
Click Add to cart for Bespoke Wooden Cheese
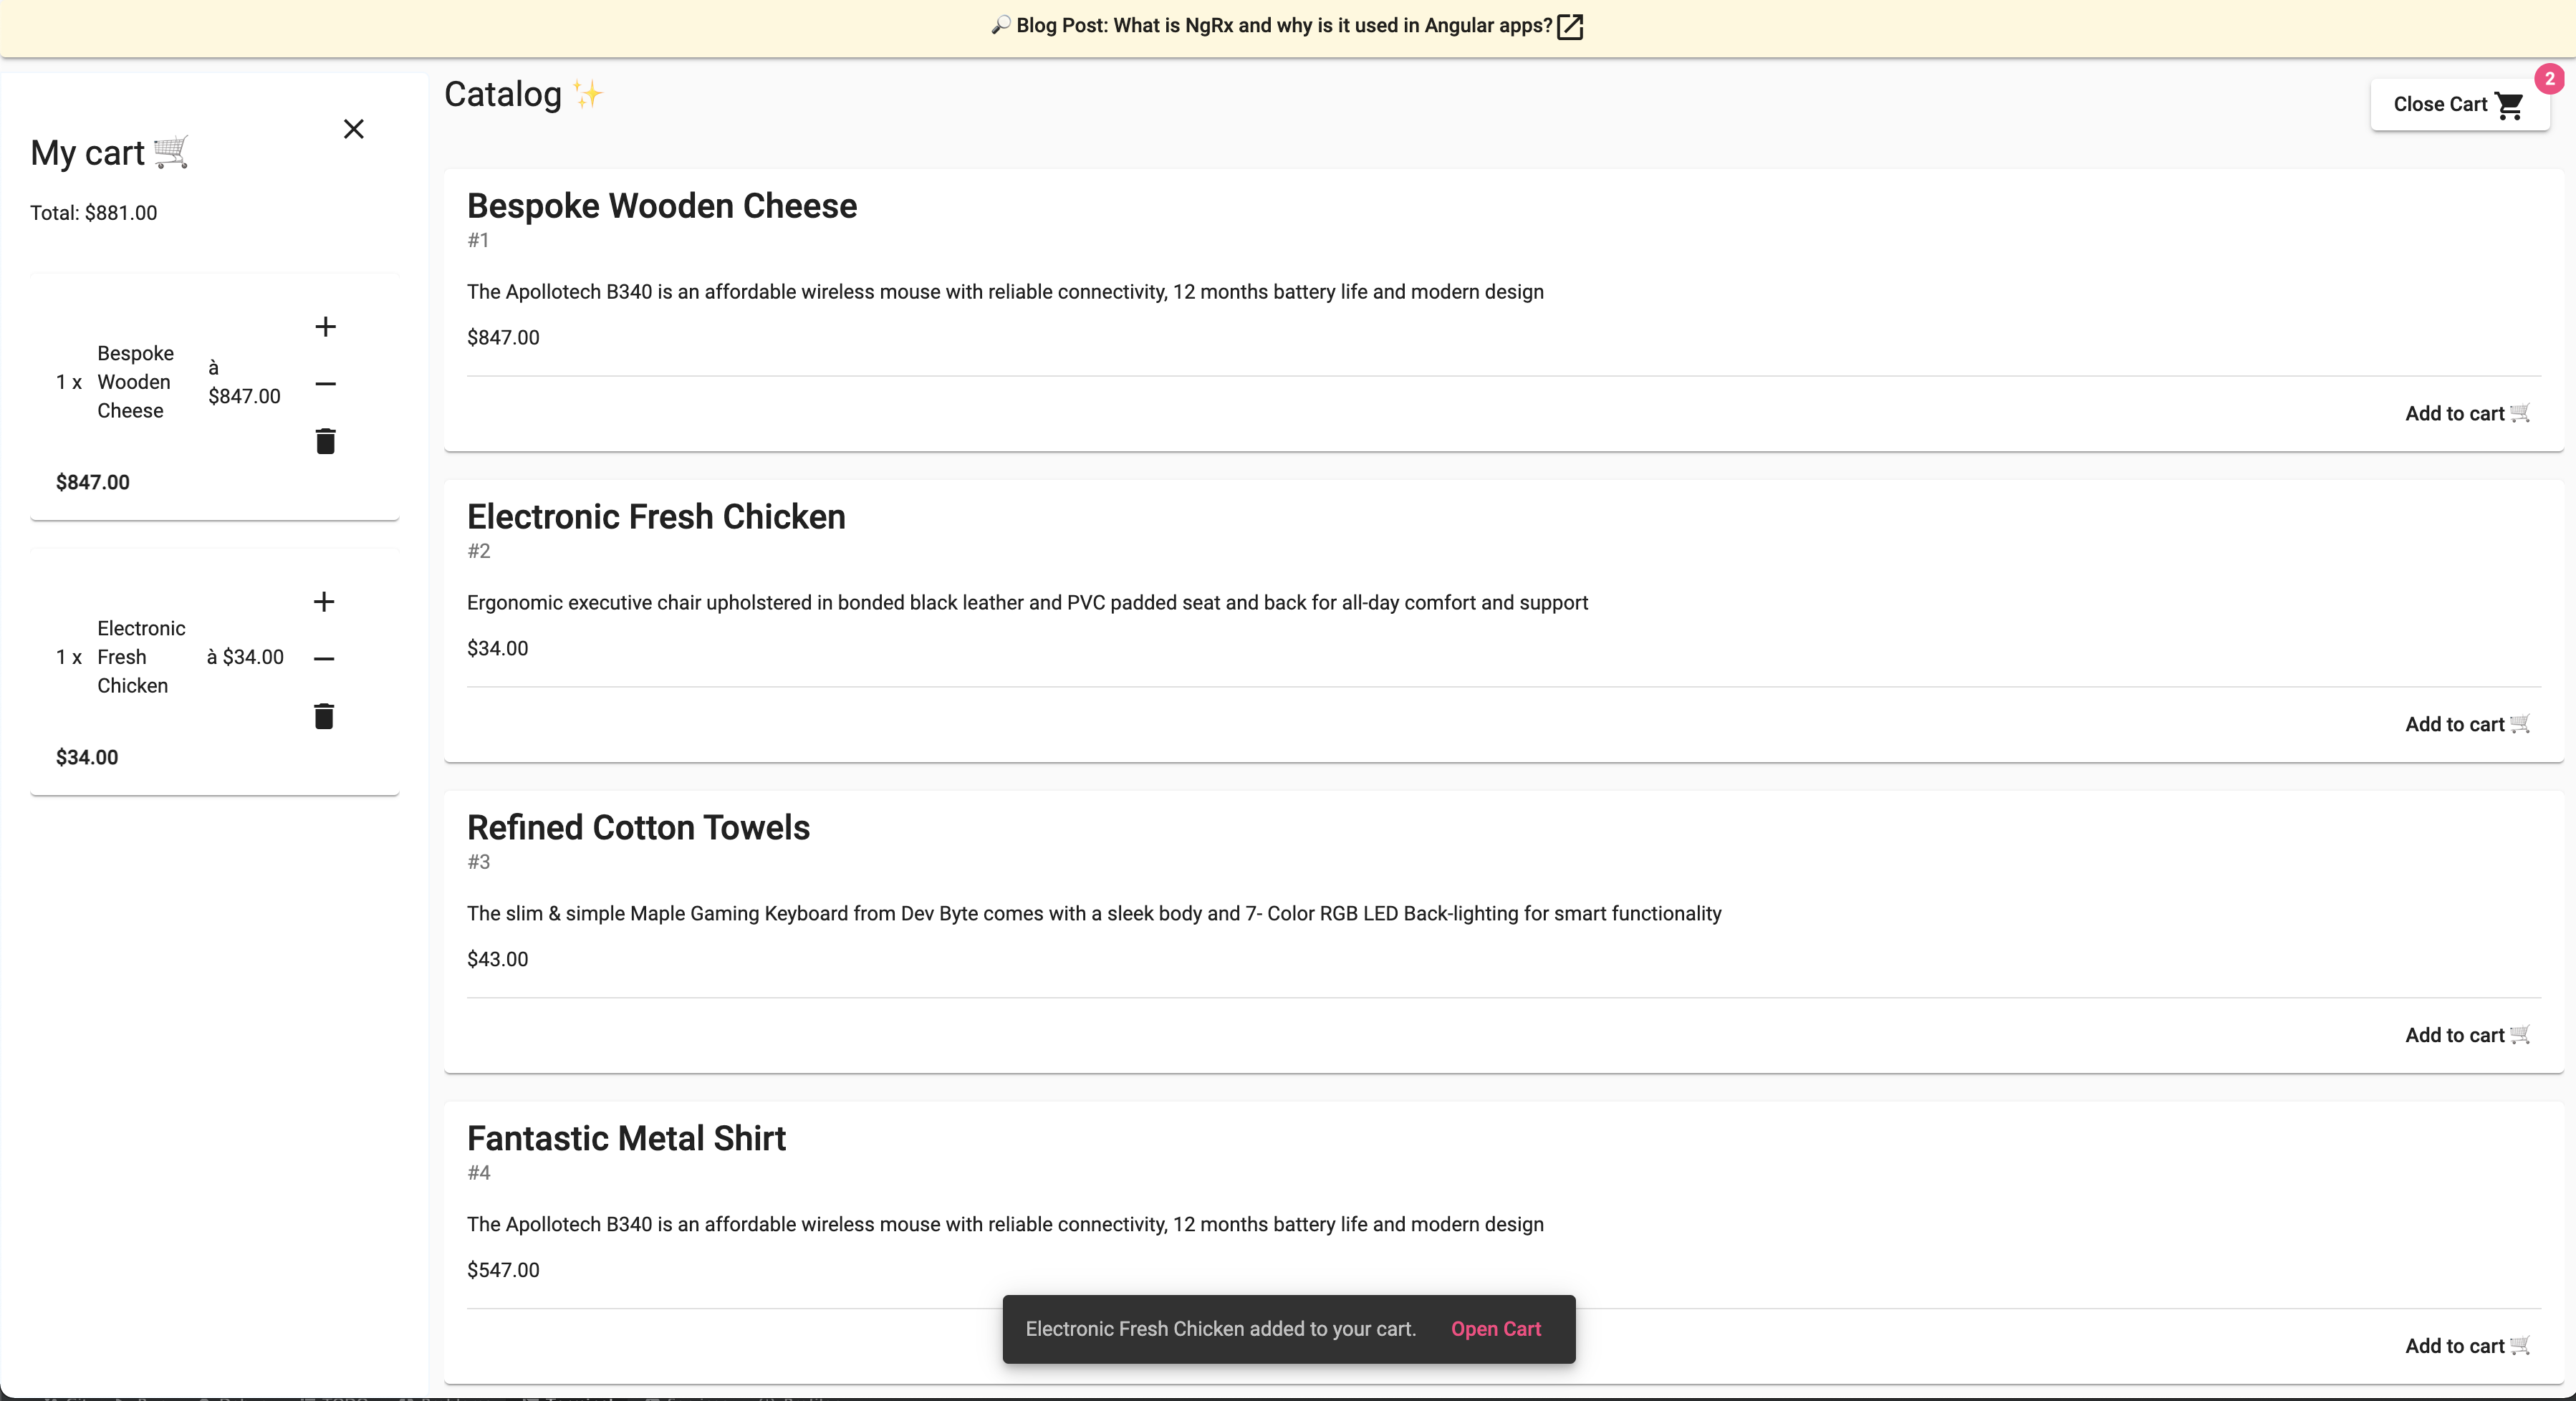click(2467, 413)
